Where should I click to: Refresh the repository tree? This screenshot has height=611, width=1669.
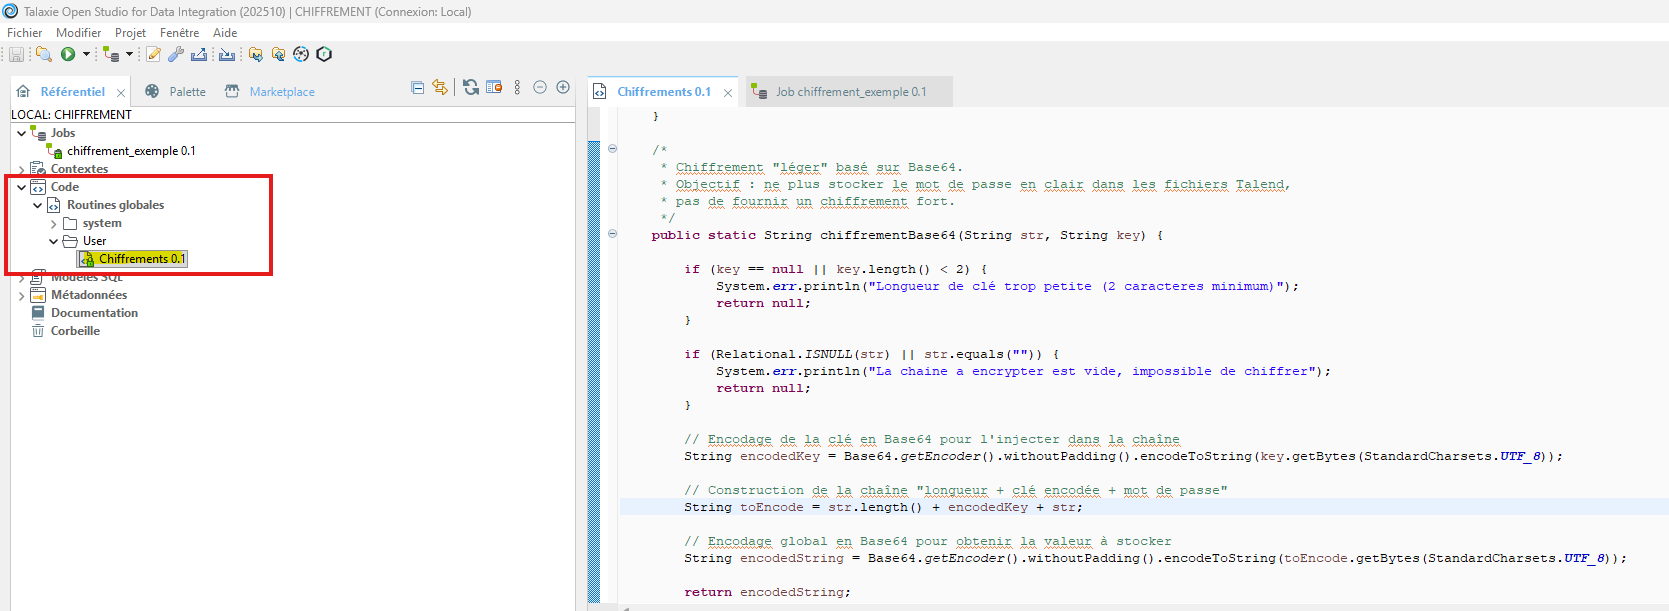(471, 88)
